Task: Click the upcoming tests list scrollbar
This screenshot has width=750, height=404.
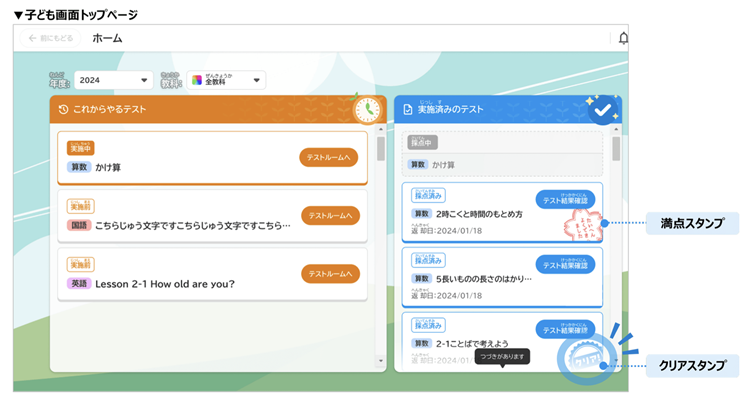Action: pos(380,150)
